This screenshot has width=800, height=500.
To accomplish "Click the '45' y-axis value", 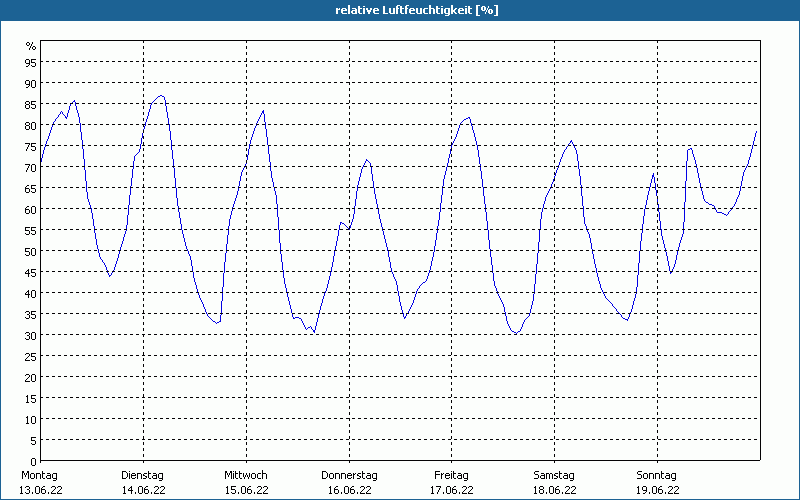I will tap(31, 273).
